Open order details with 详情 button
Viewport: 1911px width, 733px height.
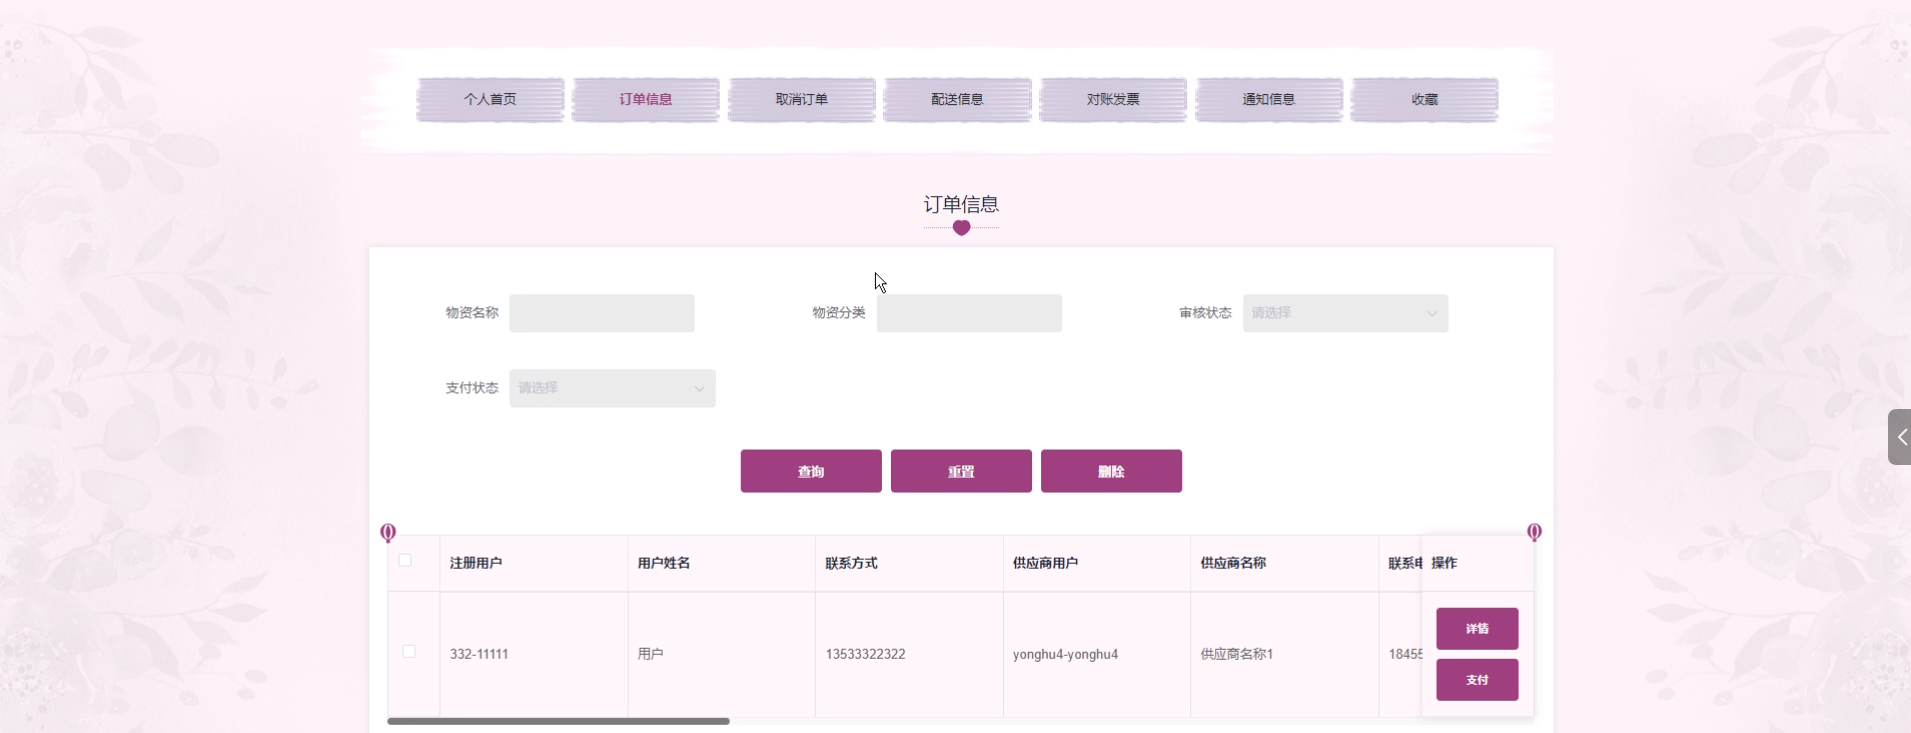point(1477,629)
